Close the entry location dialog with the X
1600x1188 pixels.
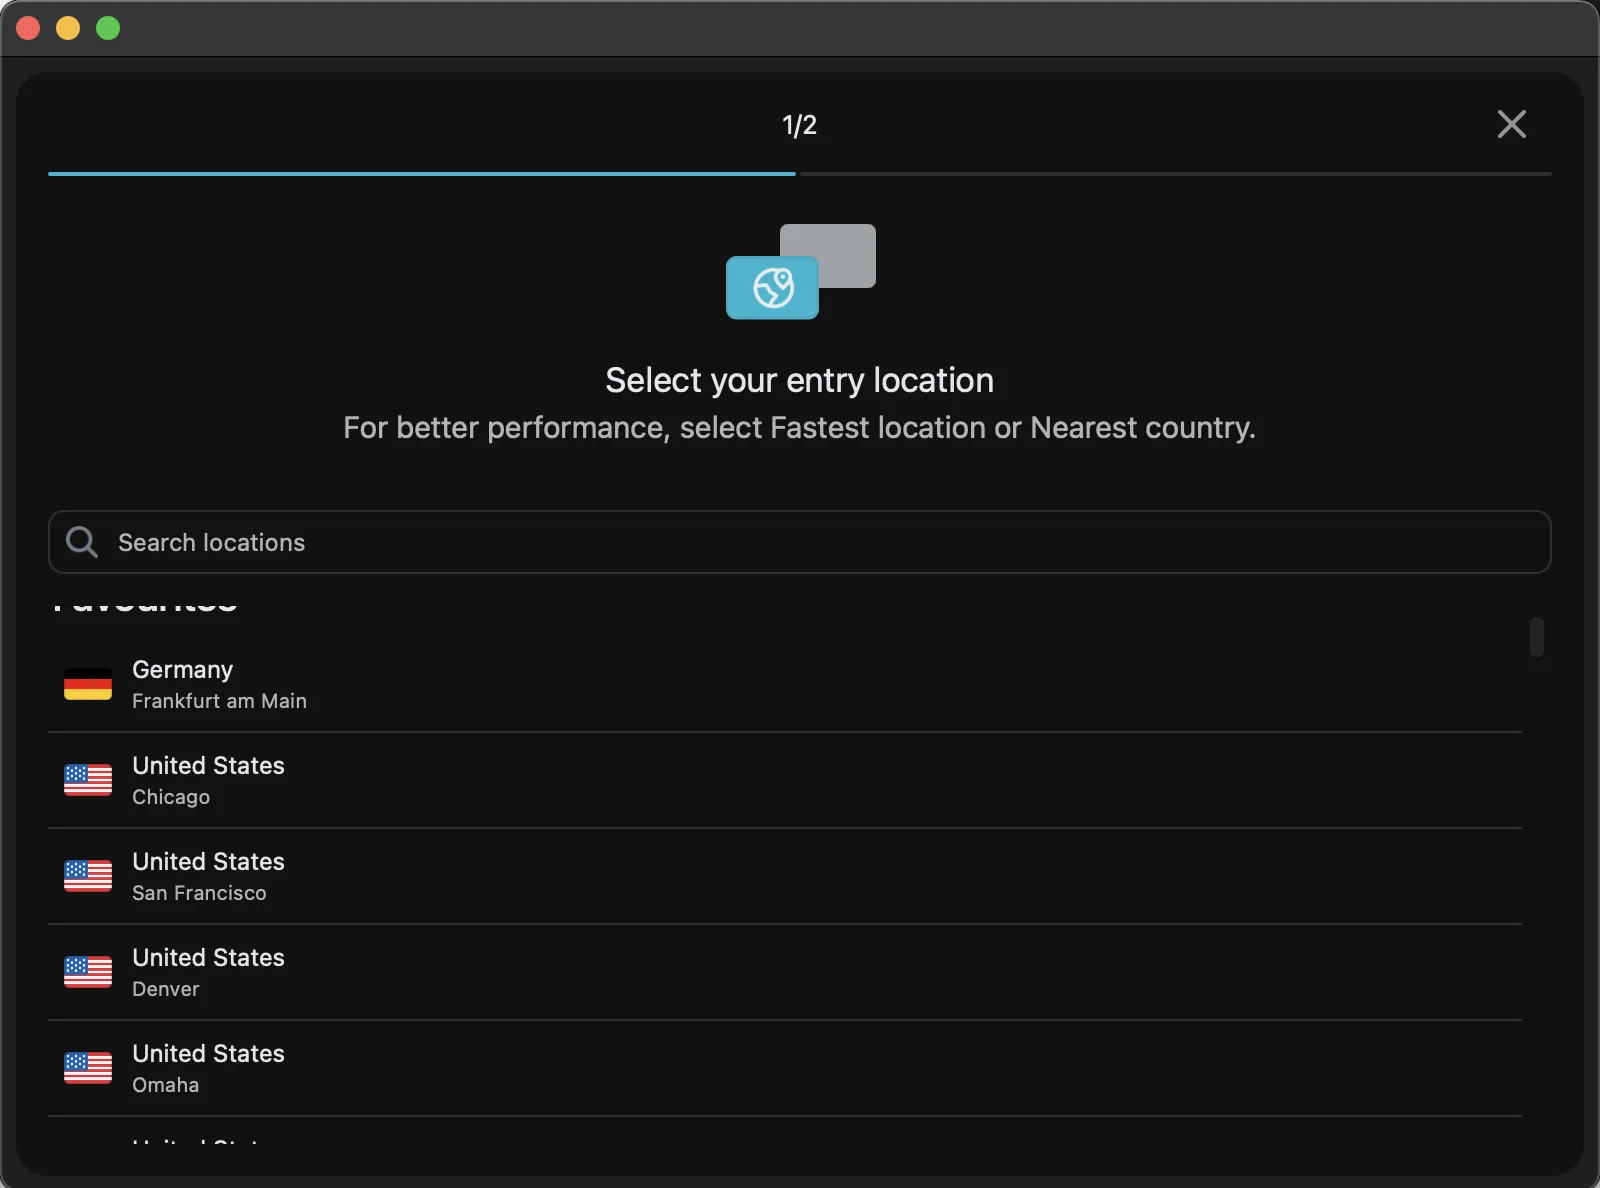(1511, 124)
